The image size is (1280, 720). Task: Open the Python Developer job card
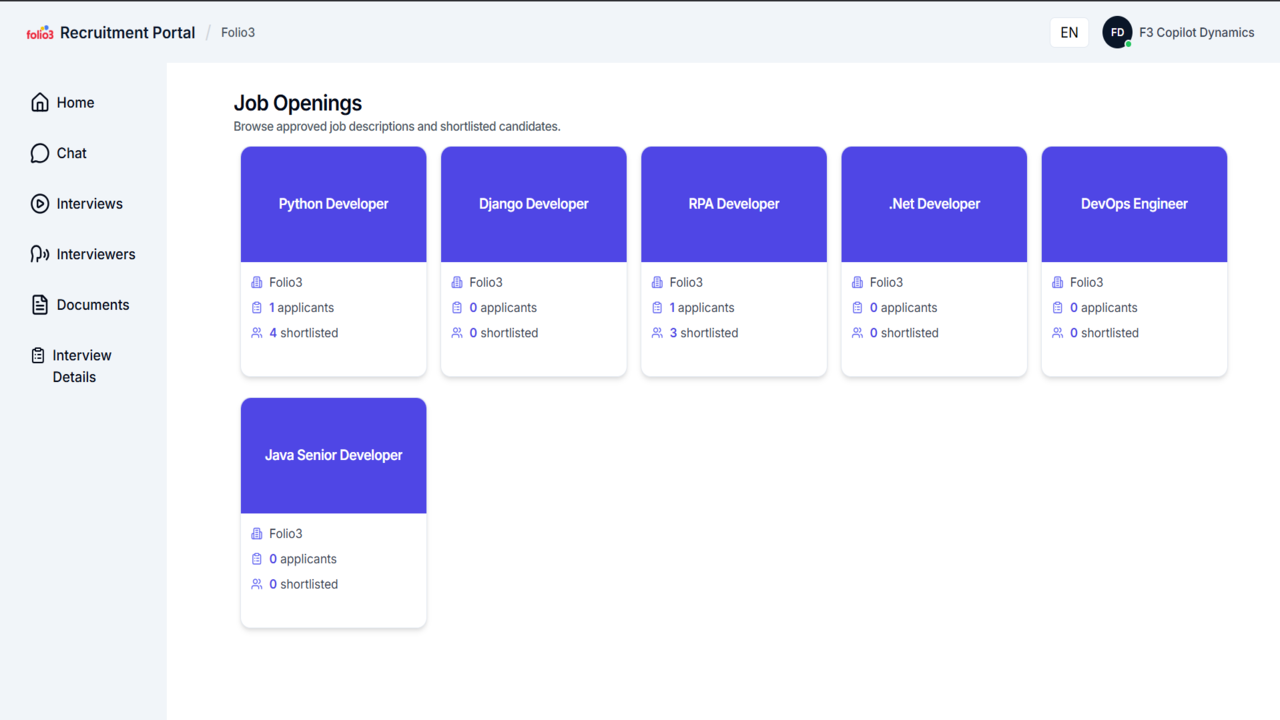coord(334,262)
